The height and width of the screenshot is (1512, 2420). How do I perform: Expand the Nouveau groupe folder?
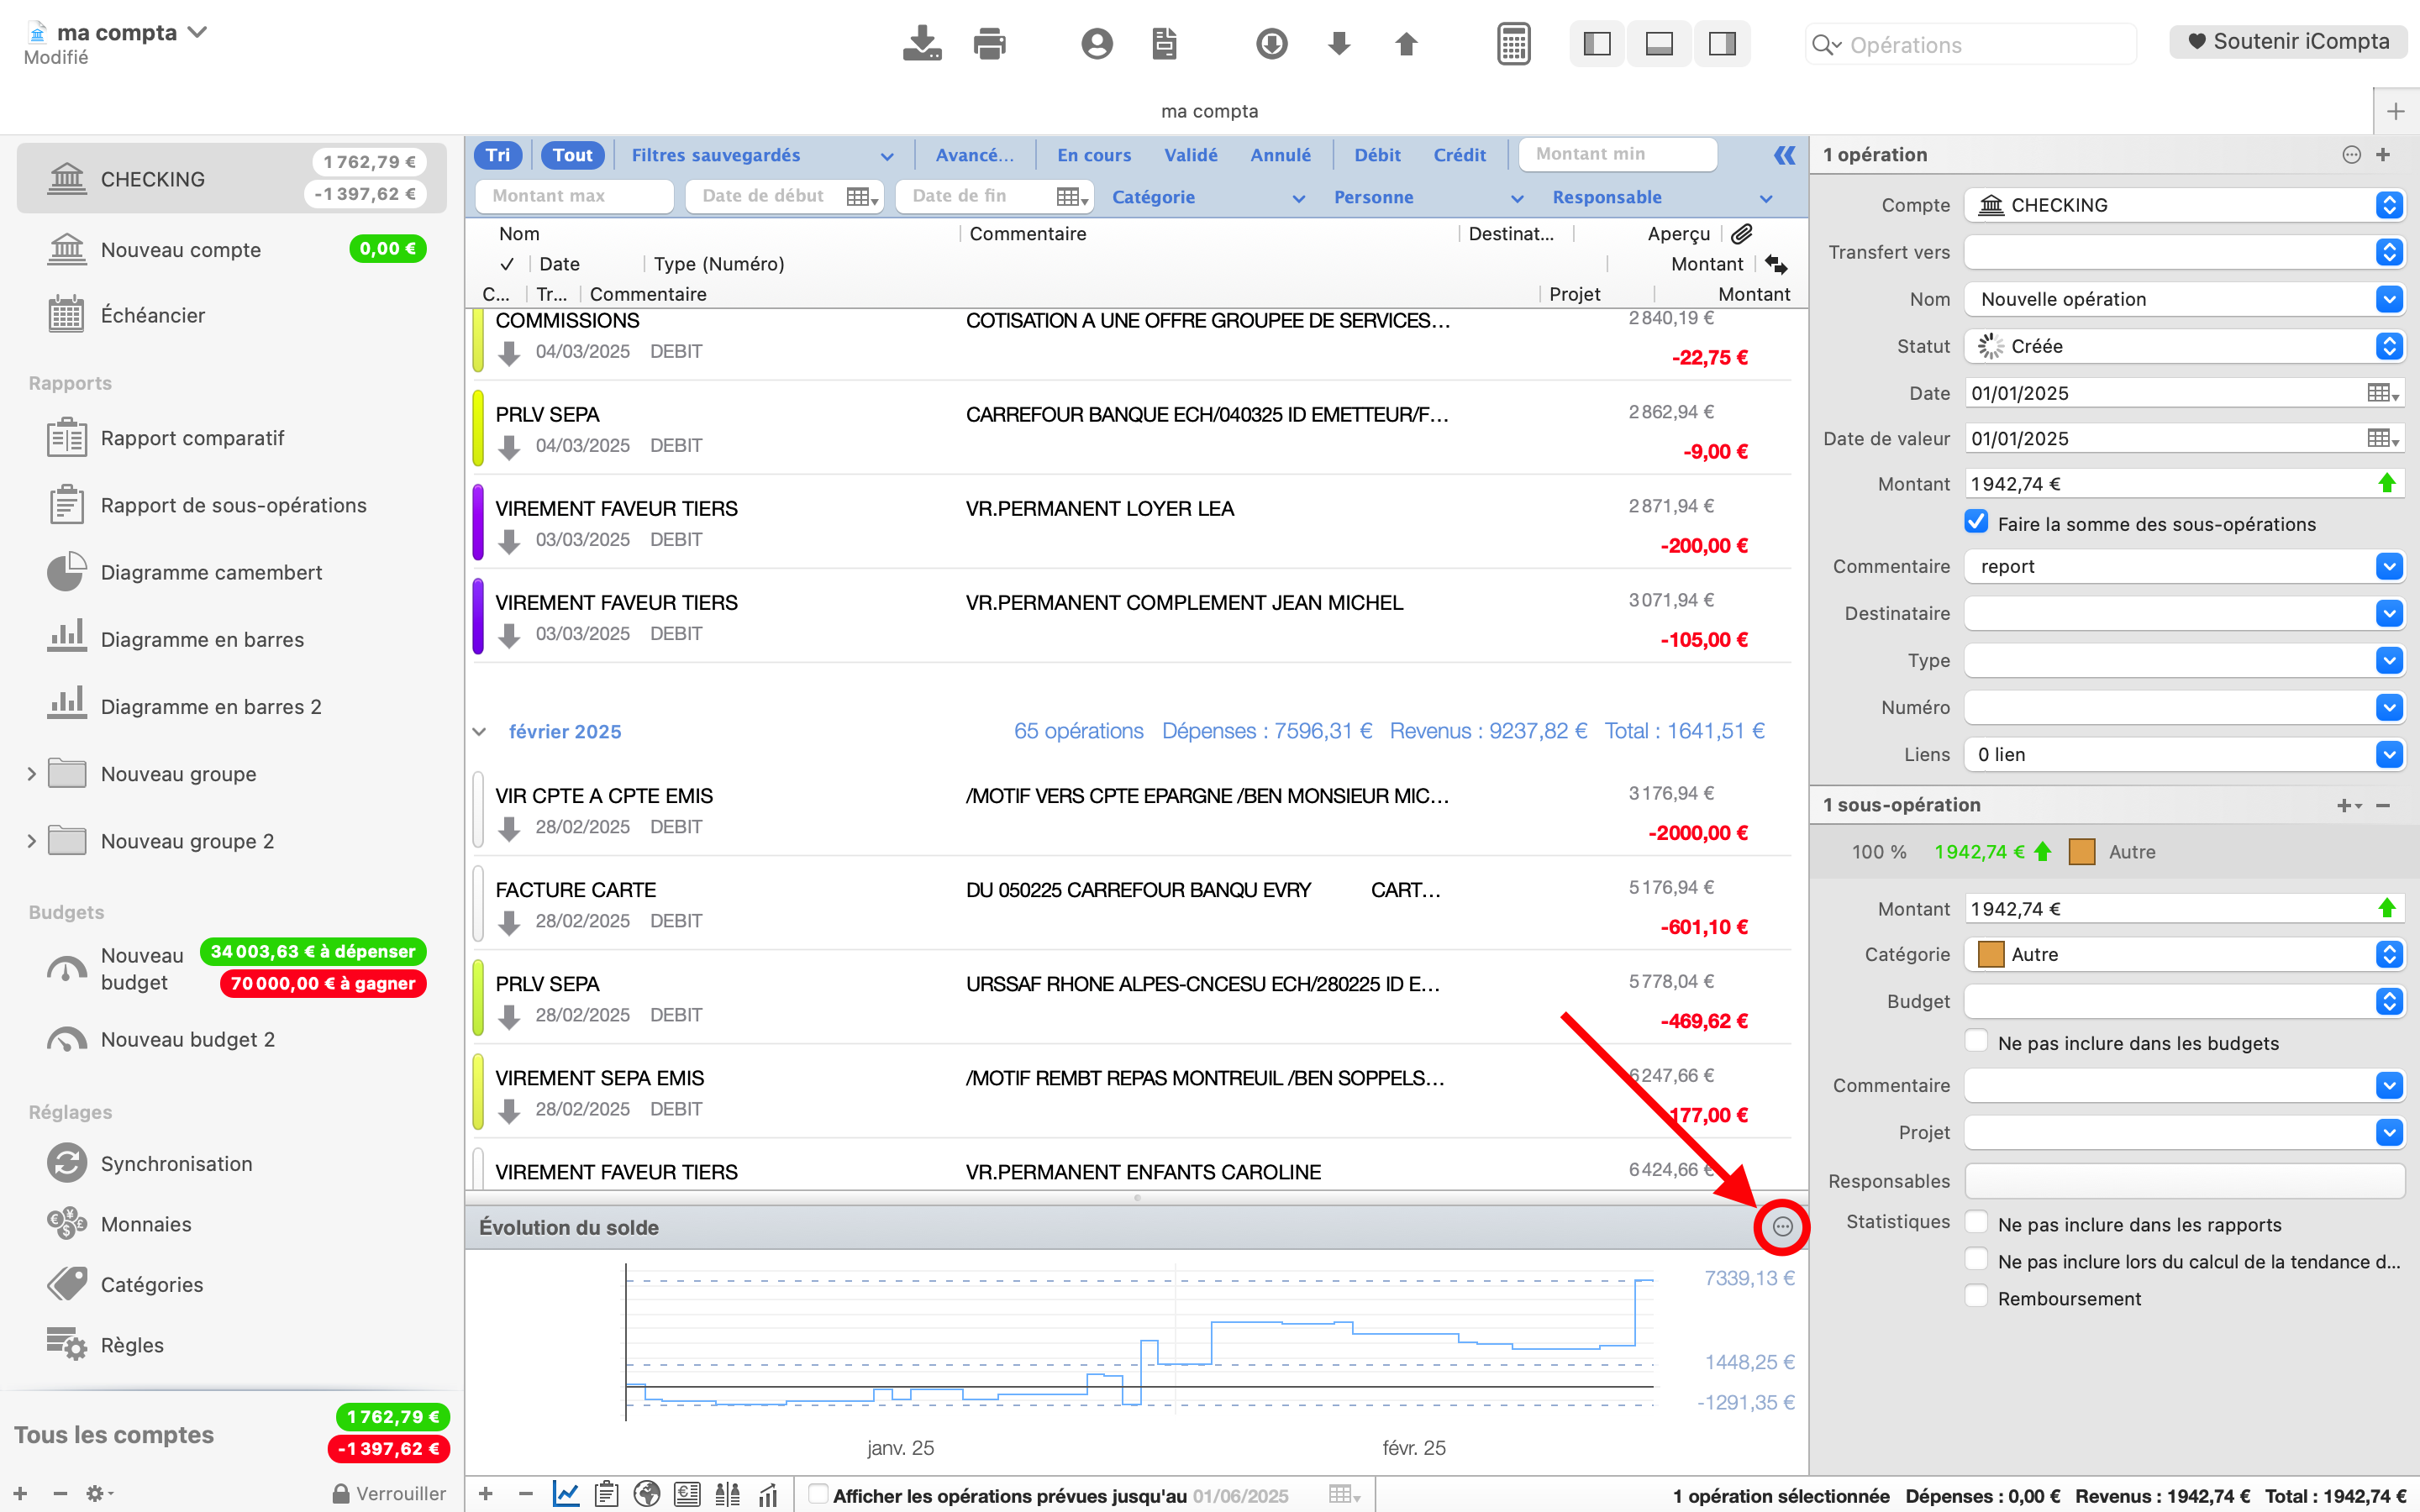pyautogui.click(x=32, y=774)
